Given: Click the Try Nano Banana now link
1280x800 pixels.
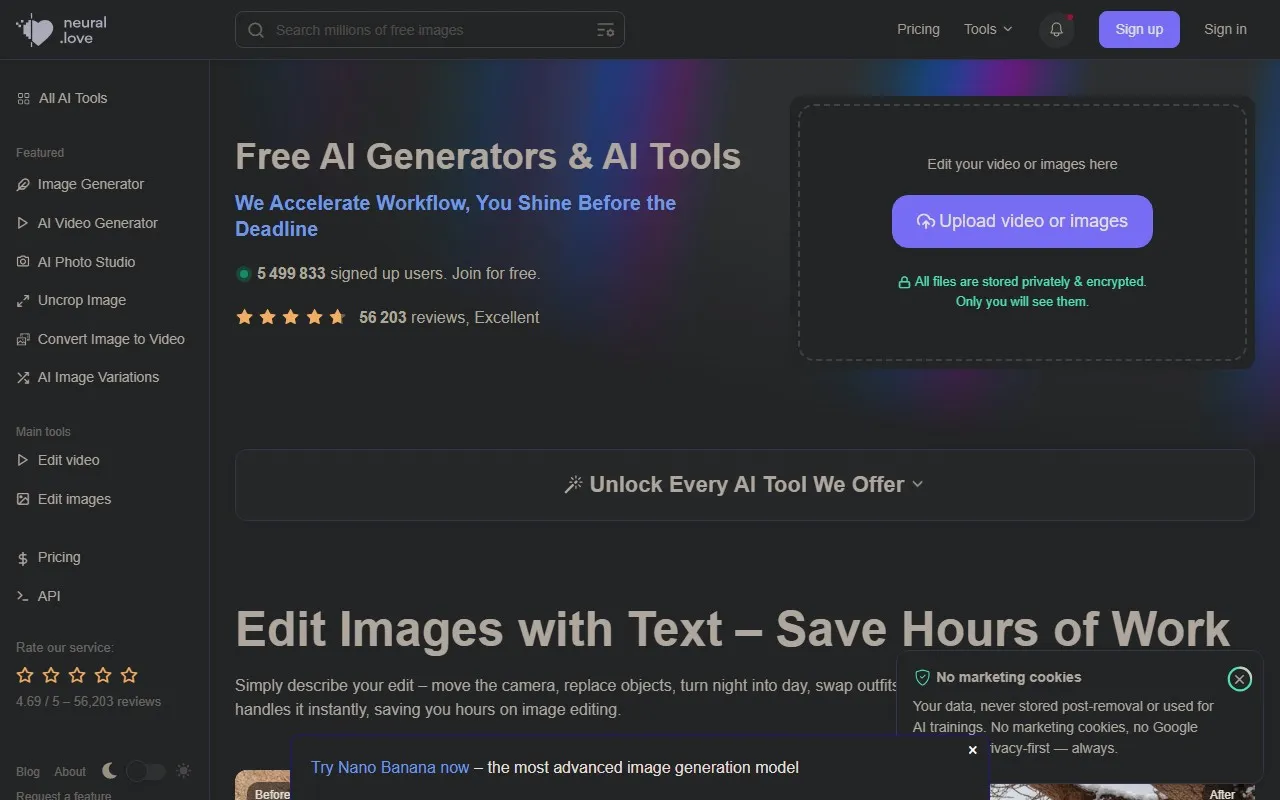Looking at the screenshot, I should click(x=390, y=767).
